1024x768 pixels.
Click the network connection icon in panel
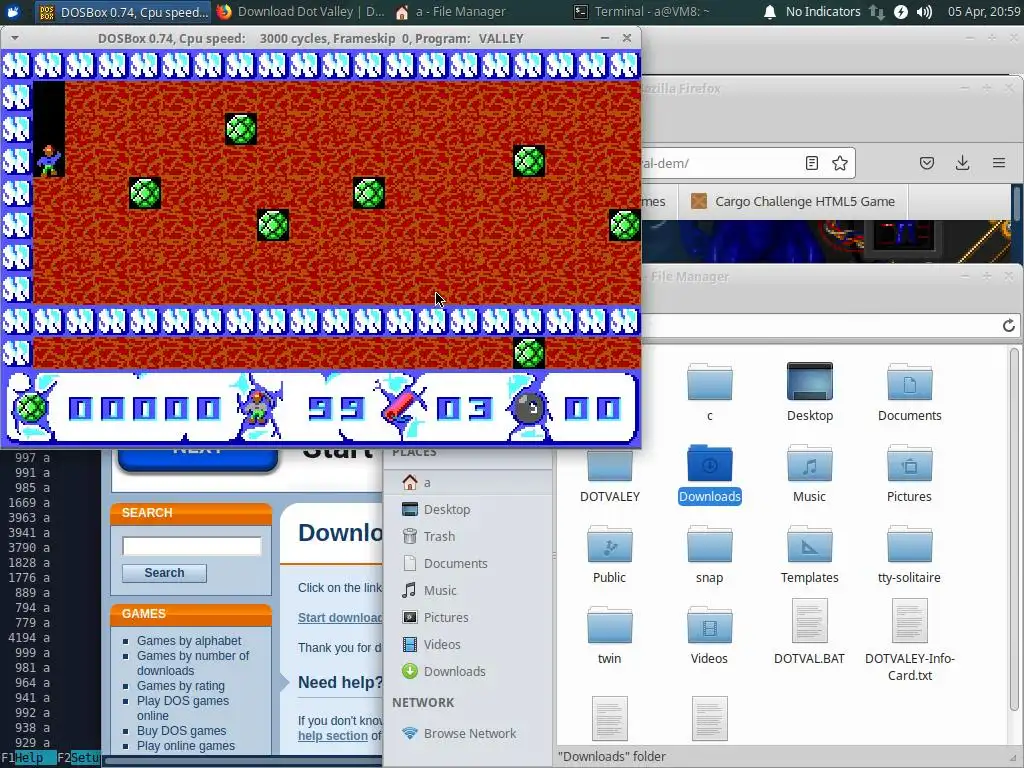click(x=876, y=12)
